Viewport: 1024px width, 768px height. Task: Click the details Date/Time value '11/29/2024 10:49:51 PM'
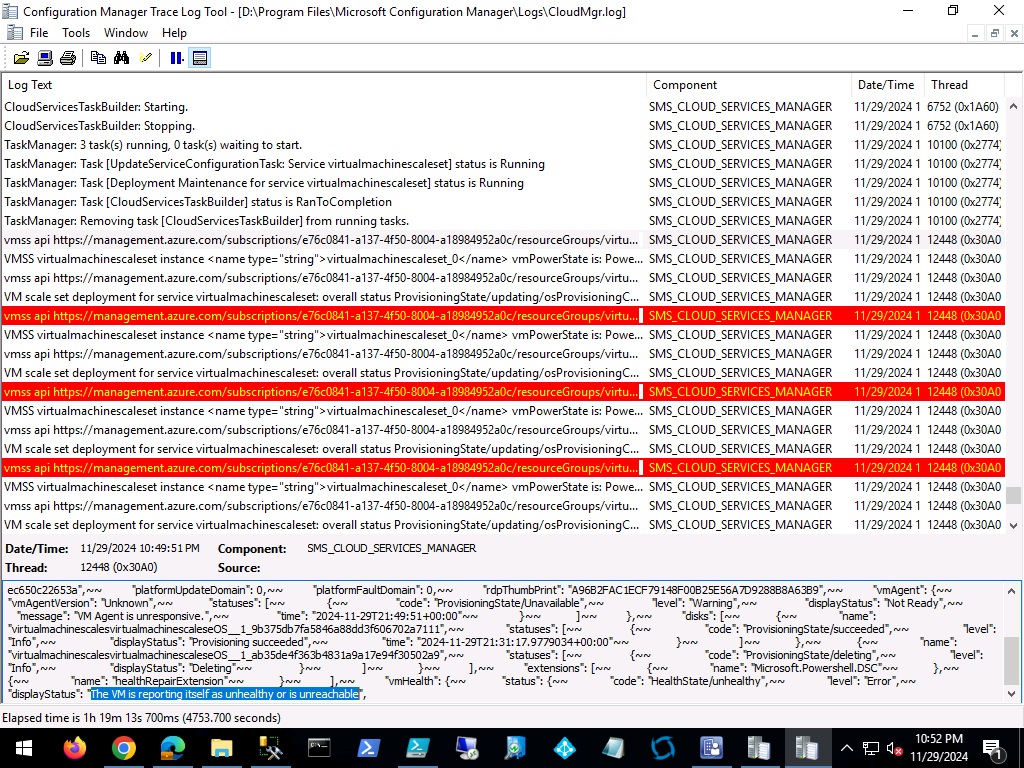pyautogui.click(x=140, y=549)
